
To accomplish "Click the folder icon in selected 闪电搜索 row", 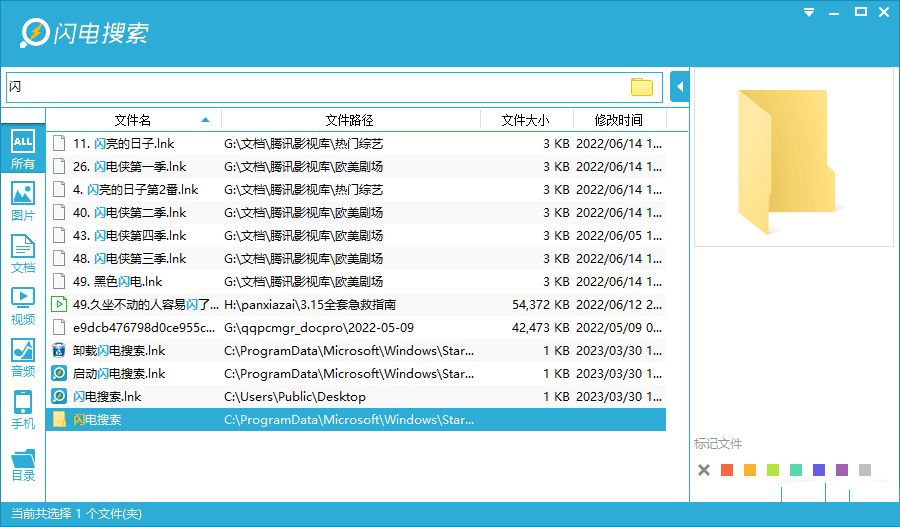I will tap(59, 420).
